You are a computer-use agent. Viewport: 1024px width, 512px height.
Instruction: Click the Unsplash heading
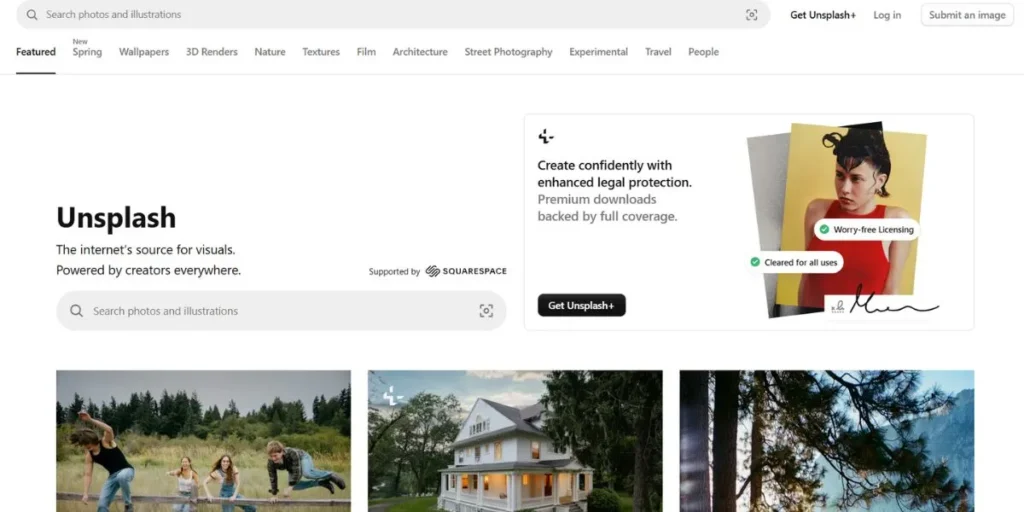tap(116, 217)
